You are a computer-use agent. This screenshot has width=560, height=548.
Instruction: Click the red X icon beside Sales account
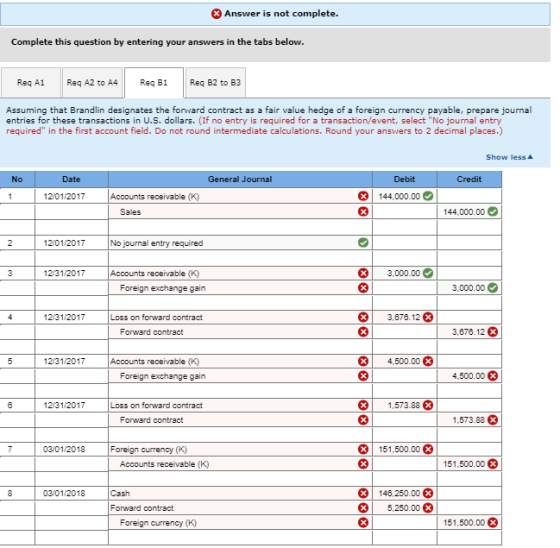point(363,212)
